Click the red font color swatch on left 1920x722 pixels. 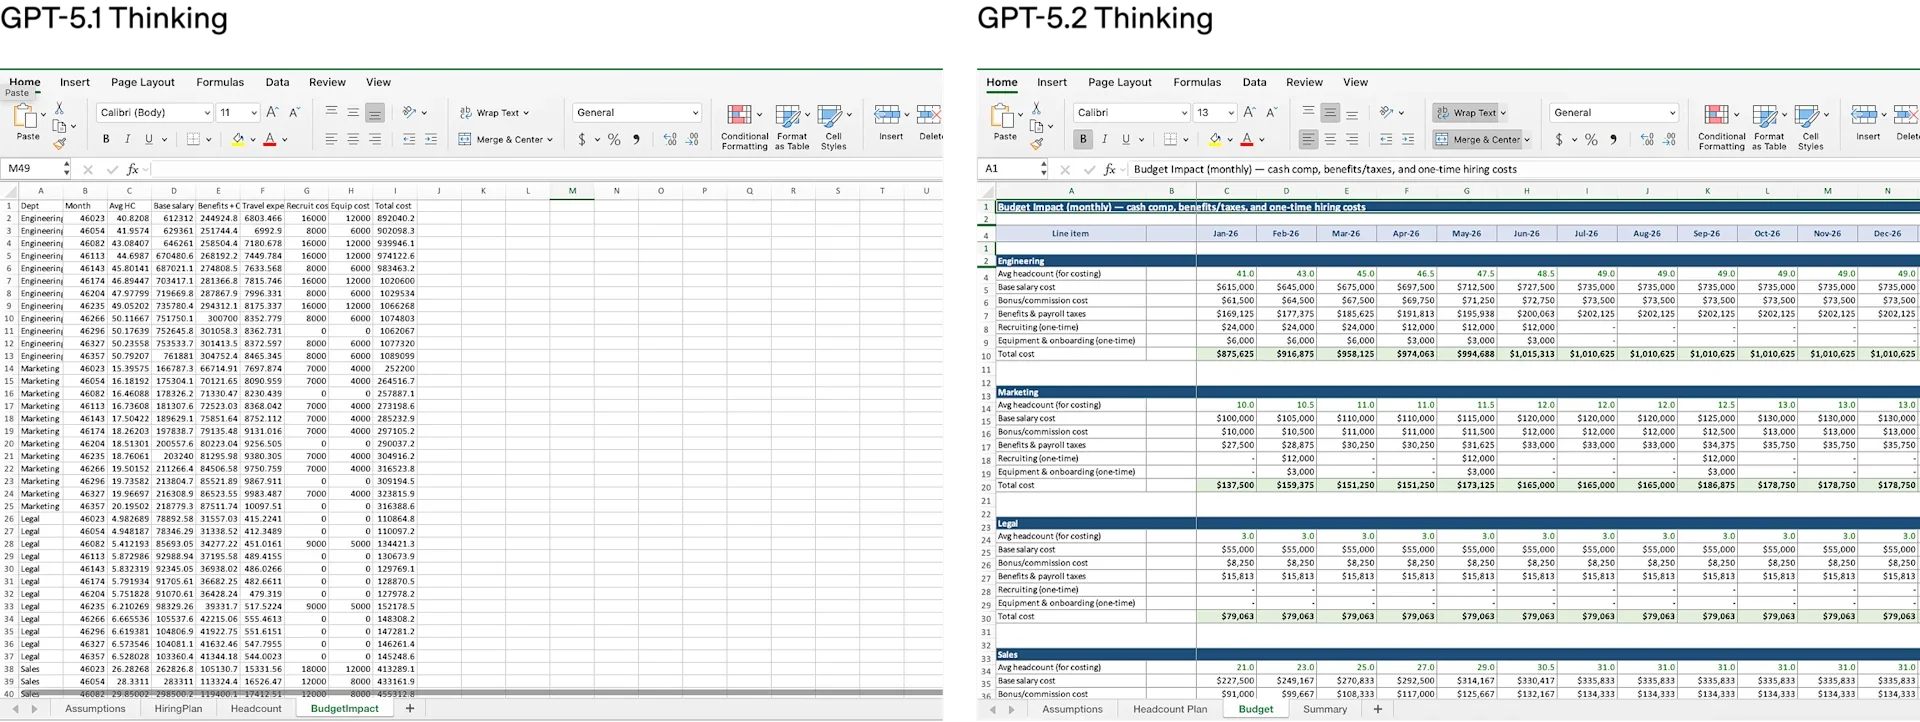click(x=269, y=140)
